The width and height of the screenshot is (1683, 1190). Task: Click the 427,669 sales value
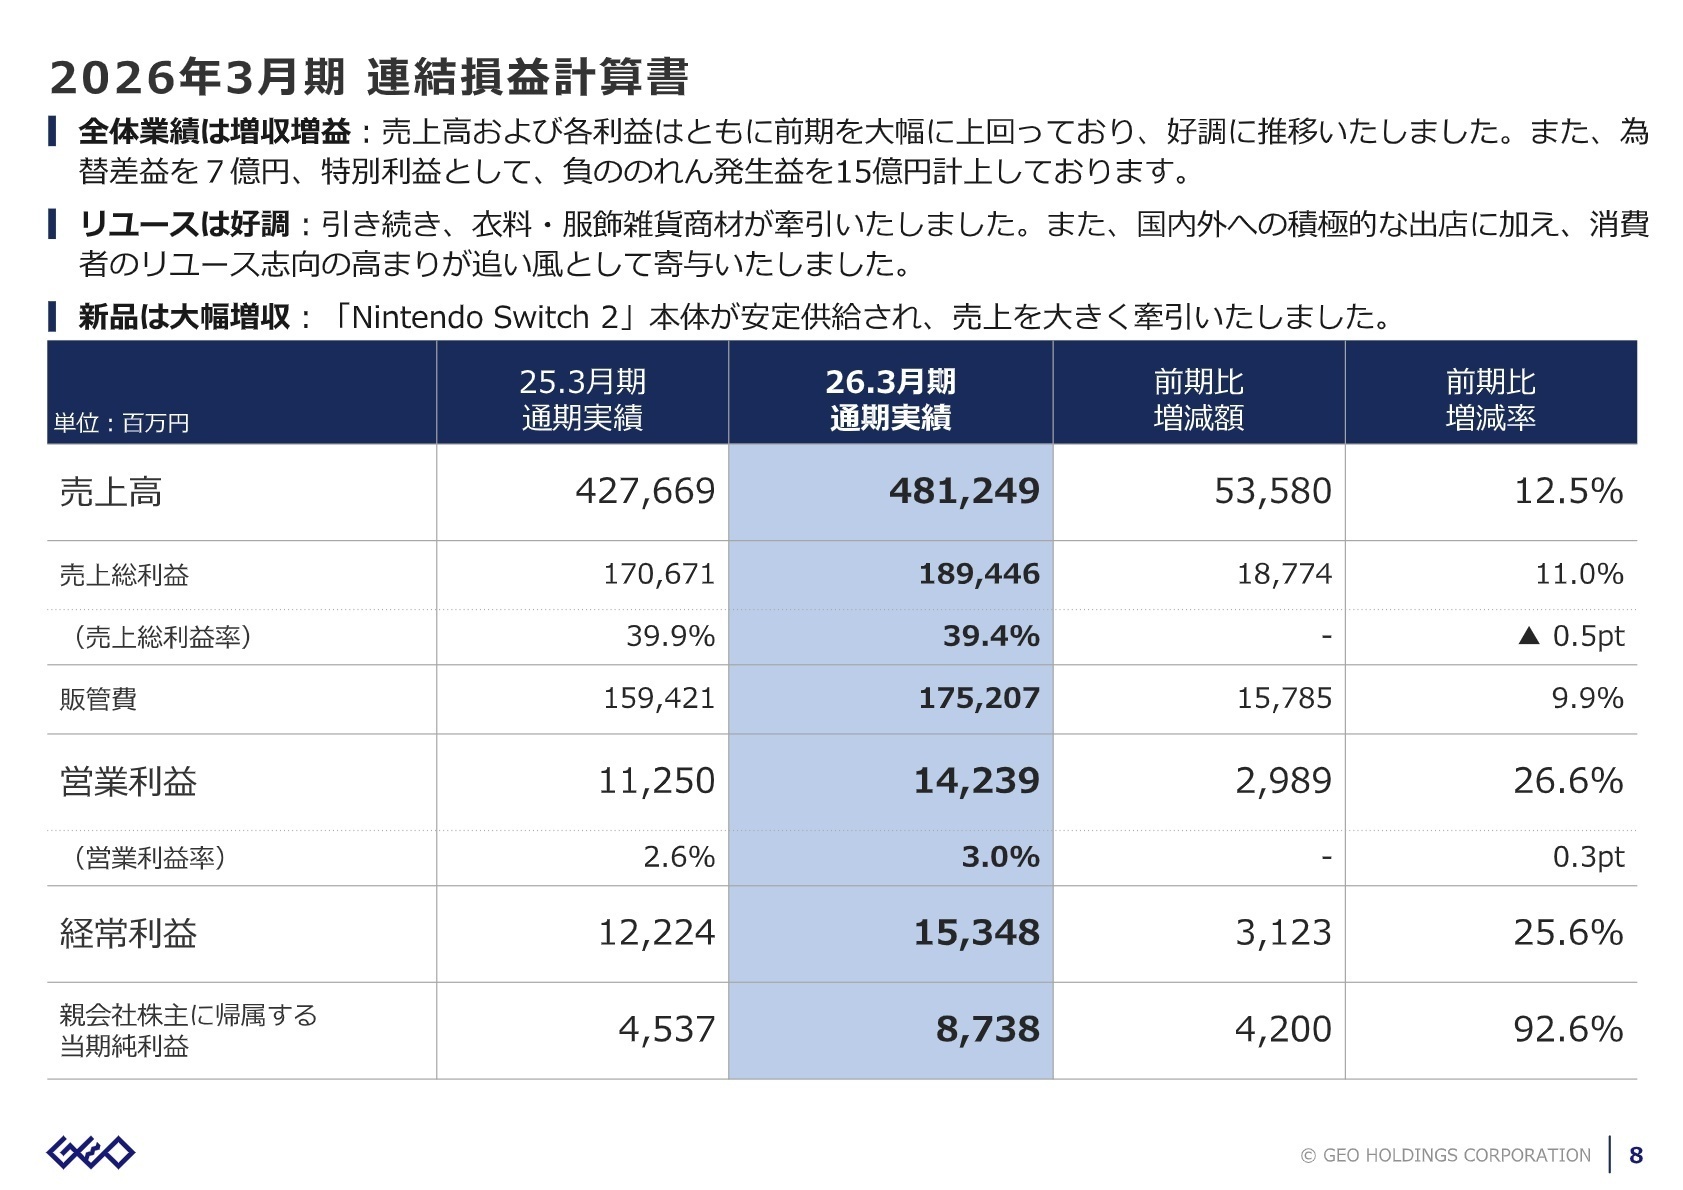coord(645,491)
